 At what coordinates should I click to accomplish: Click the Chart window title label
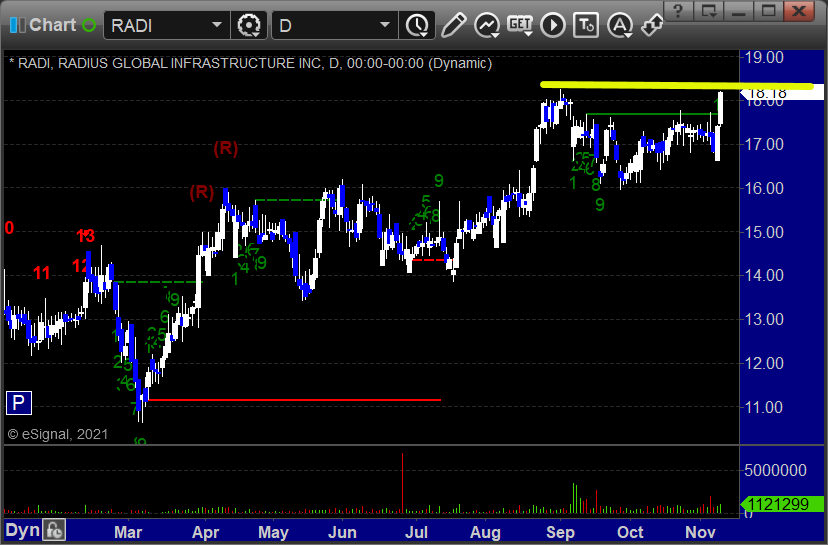point(52,25)
